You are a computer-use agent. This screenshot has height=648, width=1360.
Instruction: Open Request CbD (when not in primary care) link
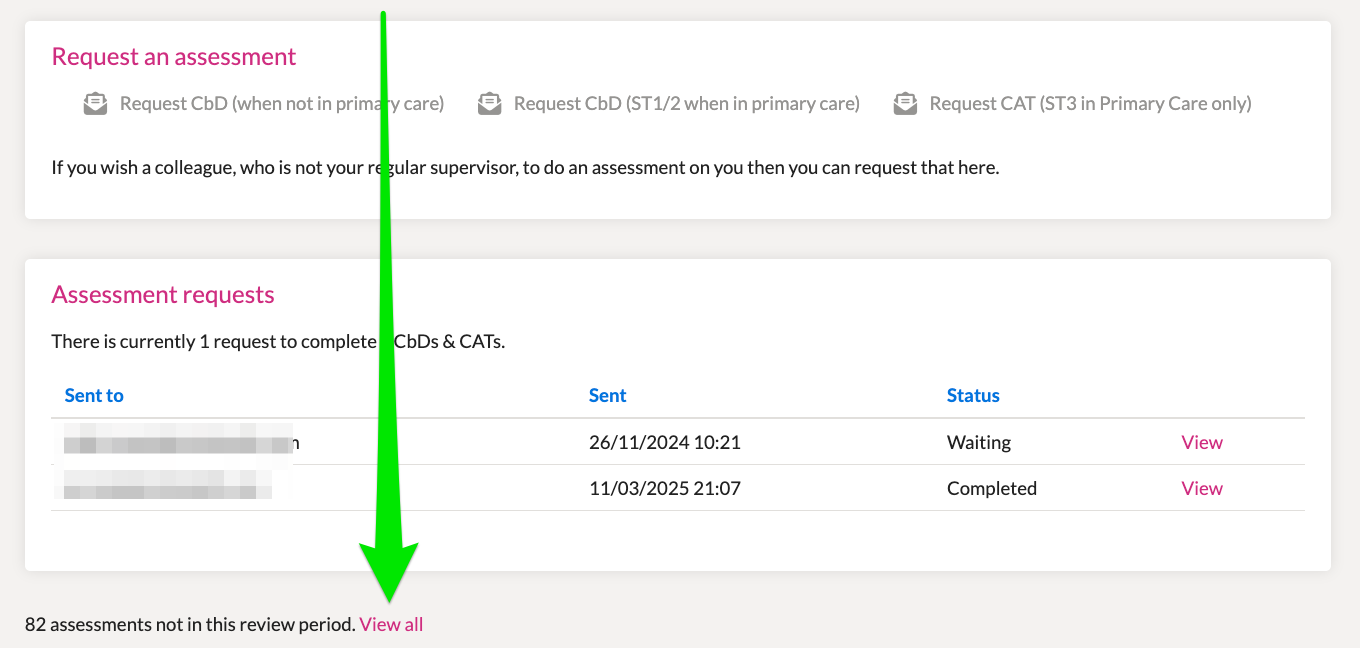click(282, 103)
